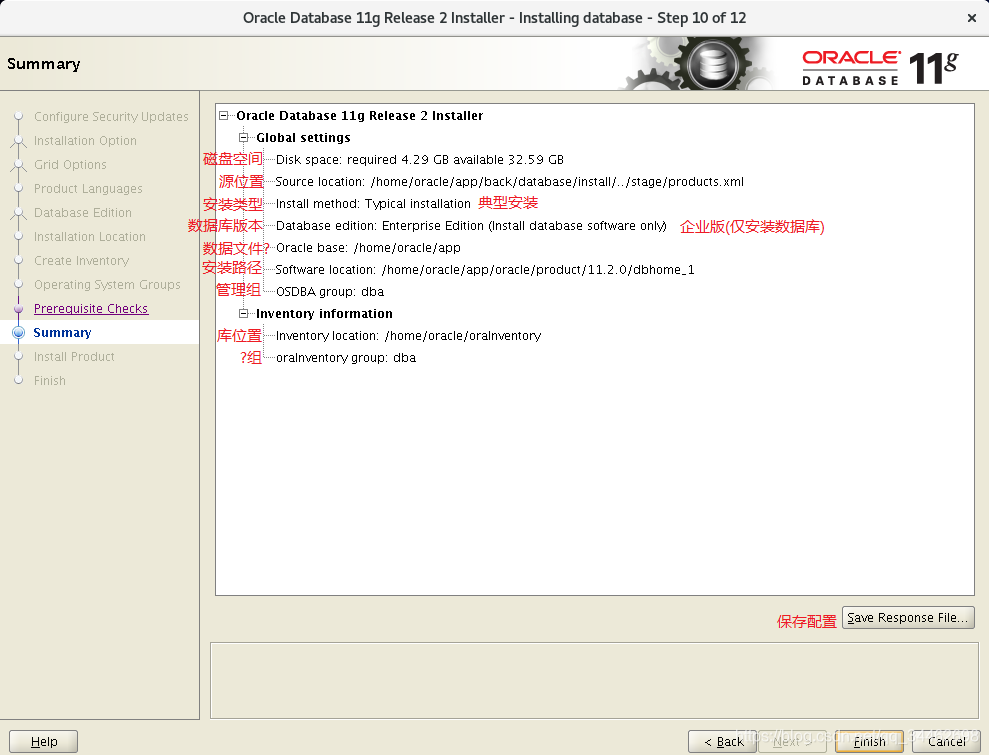Click the Create Inventory bullet icon
This screenshot has height=755, width=989.
[x=19, y=260]
